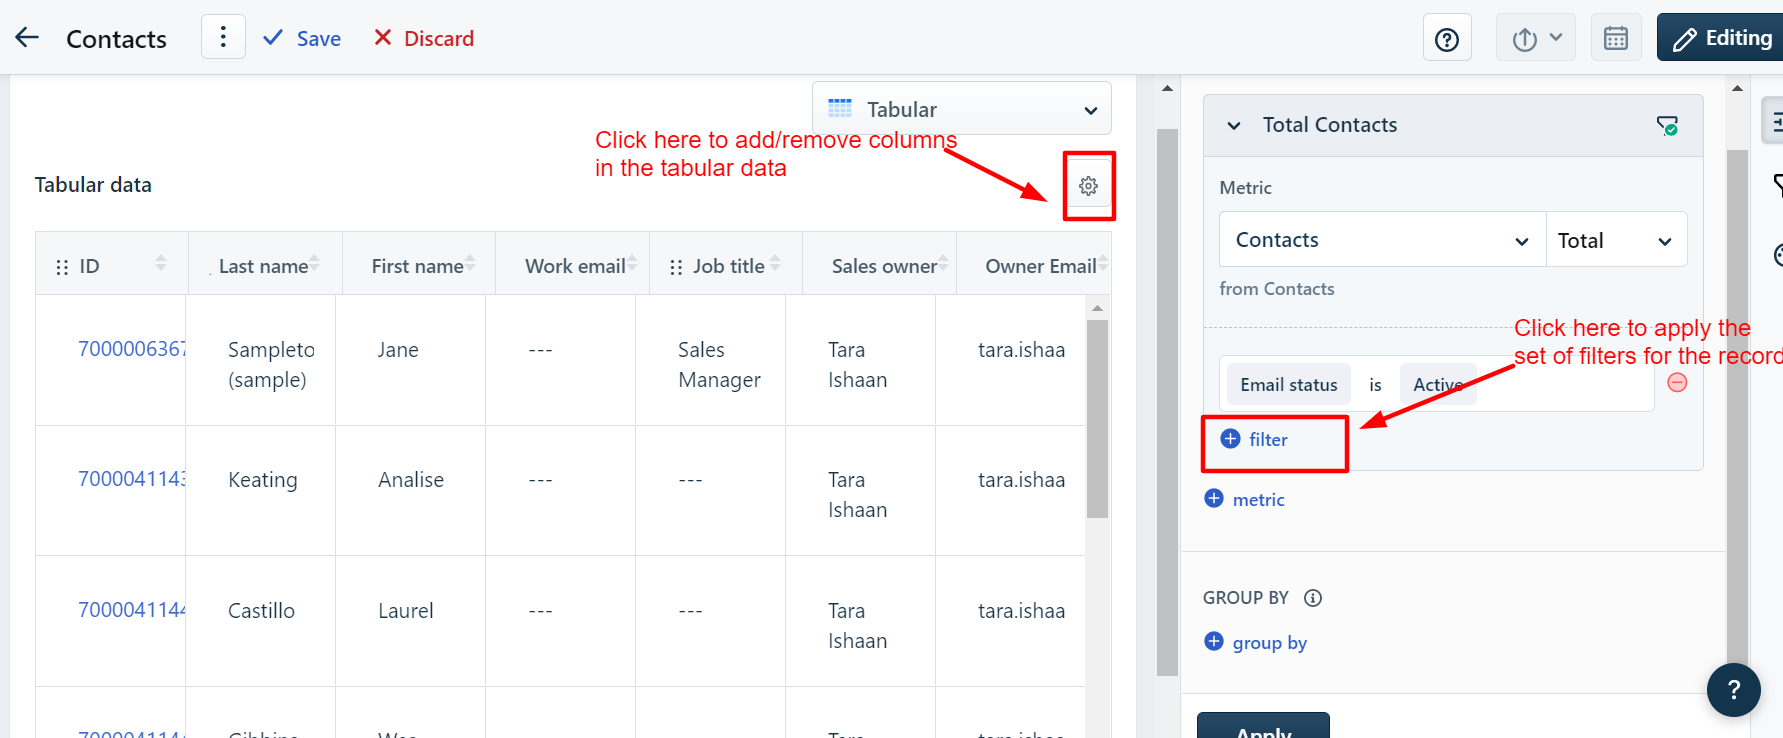1783x738 pixels.
Task: Collapse the Total Contacts section
Action: [1234, 126]
